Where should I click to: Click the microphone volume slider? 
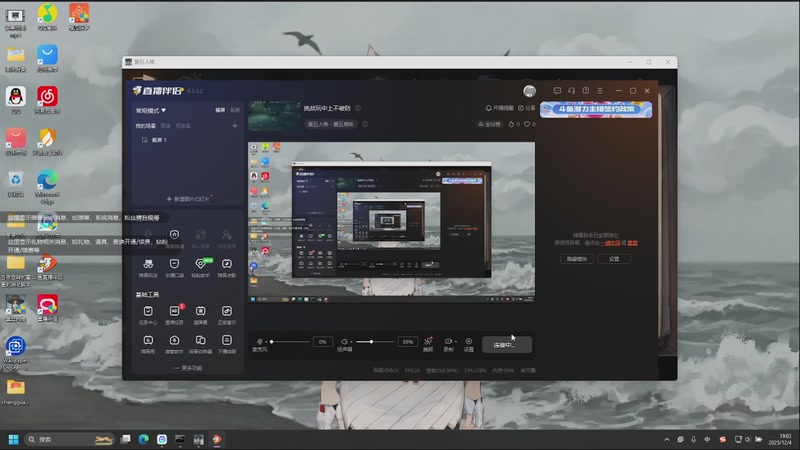(x=290, y=342)
